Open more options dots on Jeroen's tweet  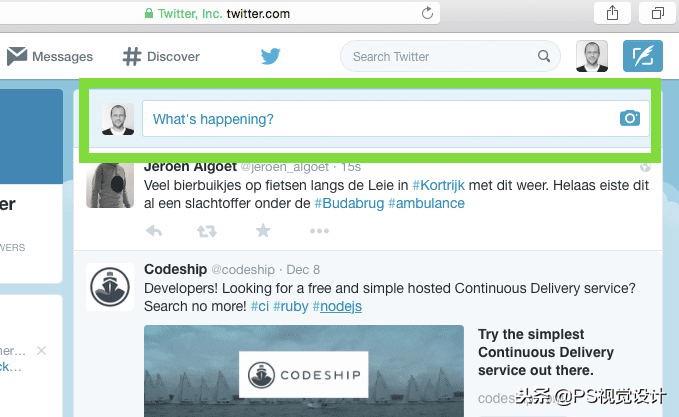tap(319, 231)
